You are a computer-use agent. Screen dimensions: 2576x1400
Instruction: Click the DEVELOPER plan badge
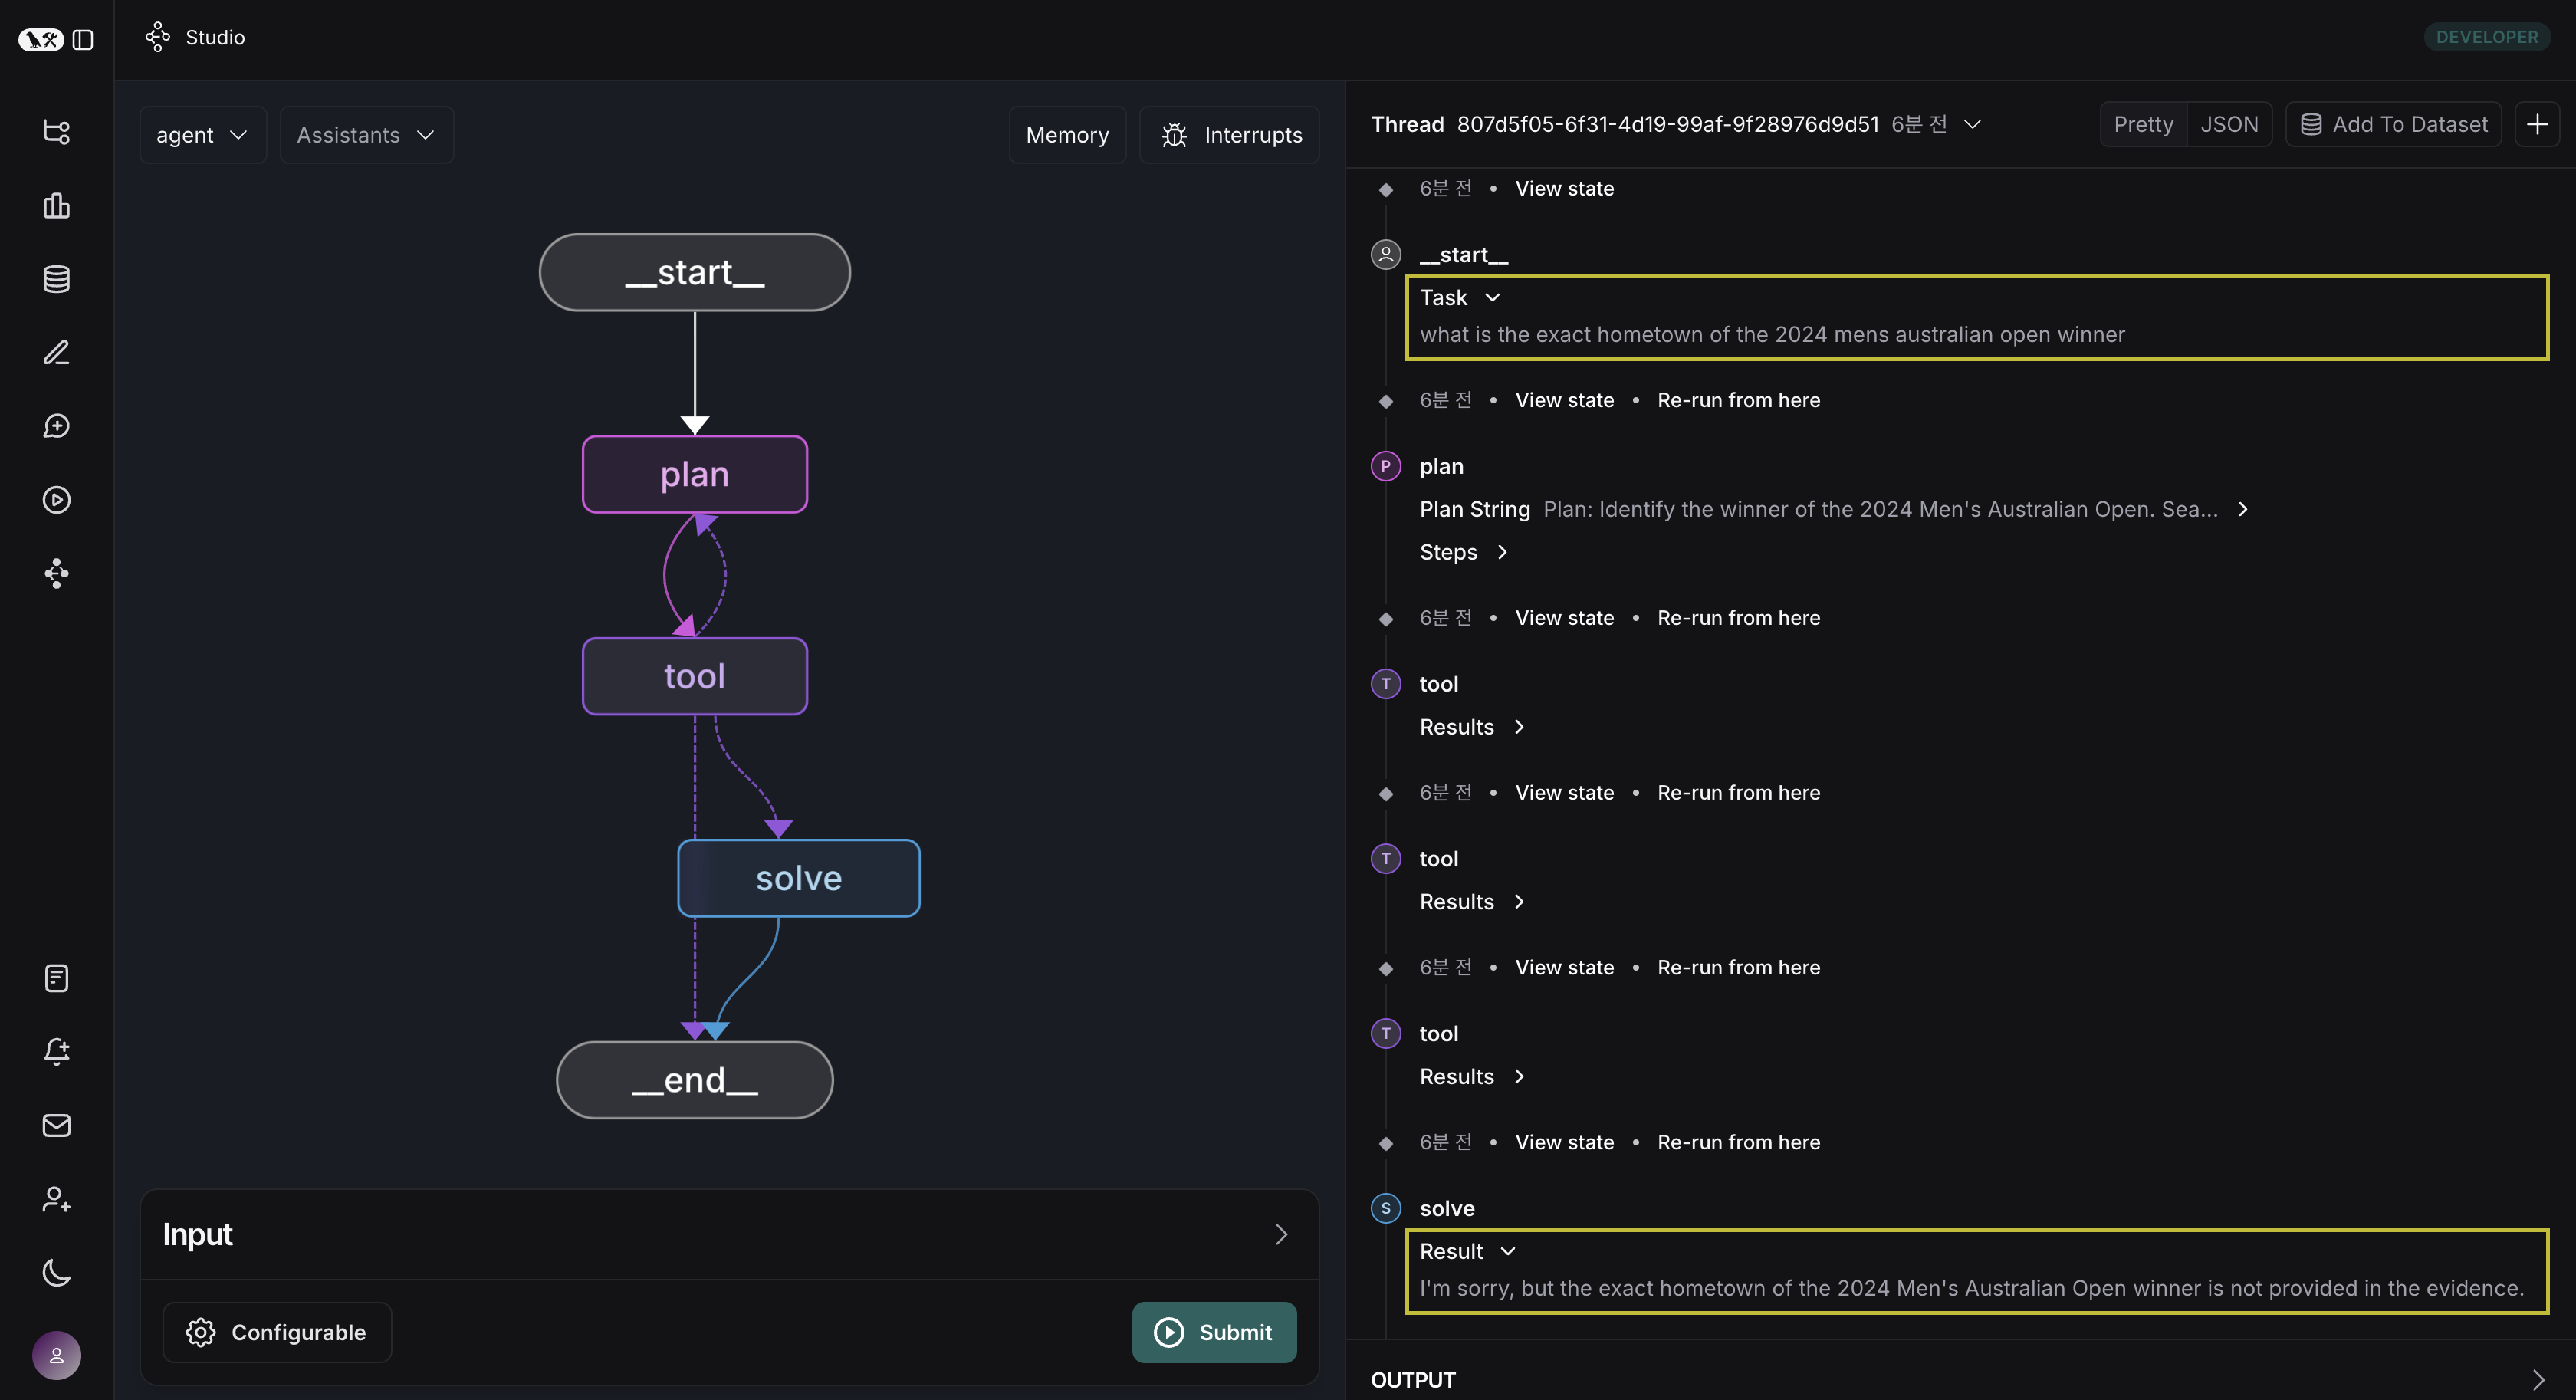(x=2486, y=37)
